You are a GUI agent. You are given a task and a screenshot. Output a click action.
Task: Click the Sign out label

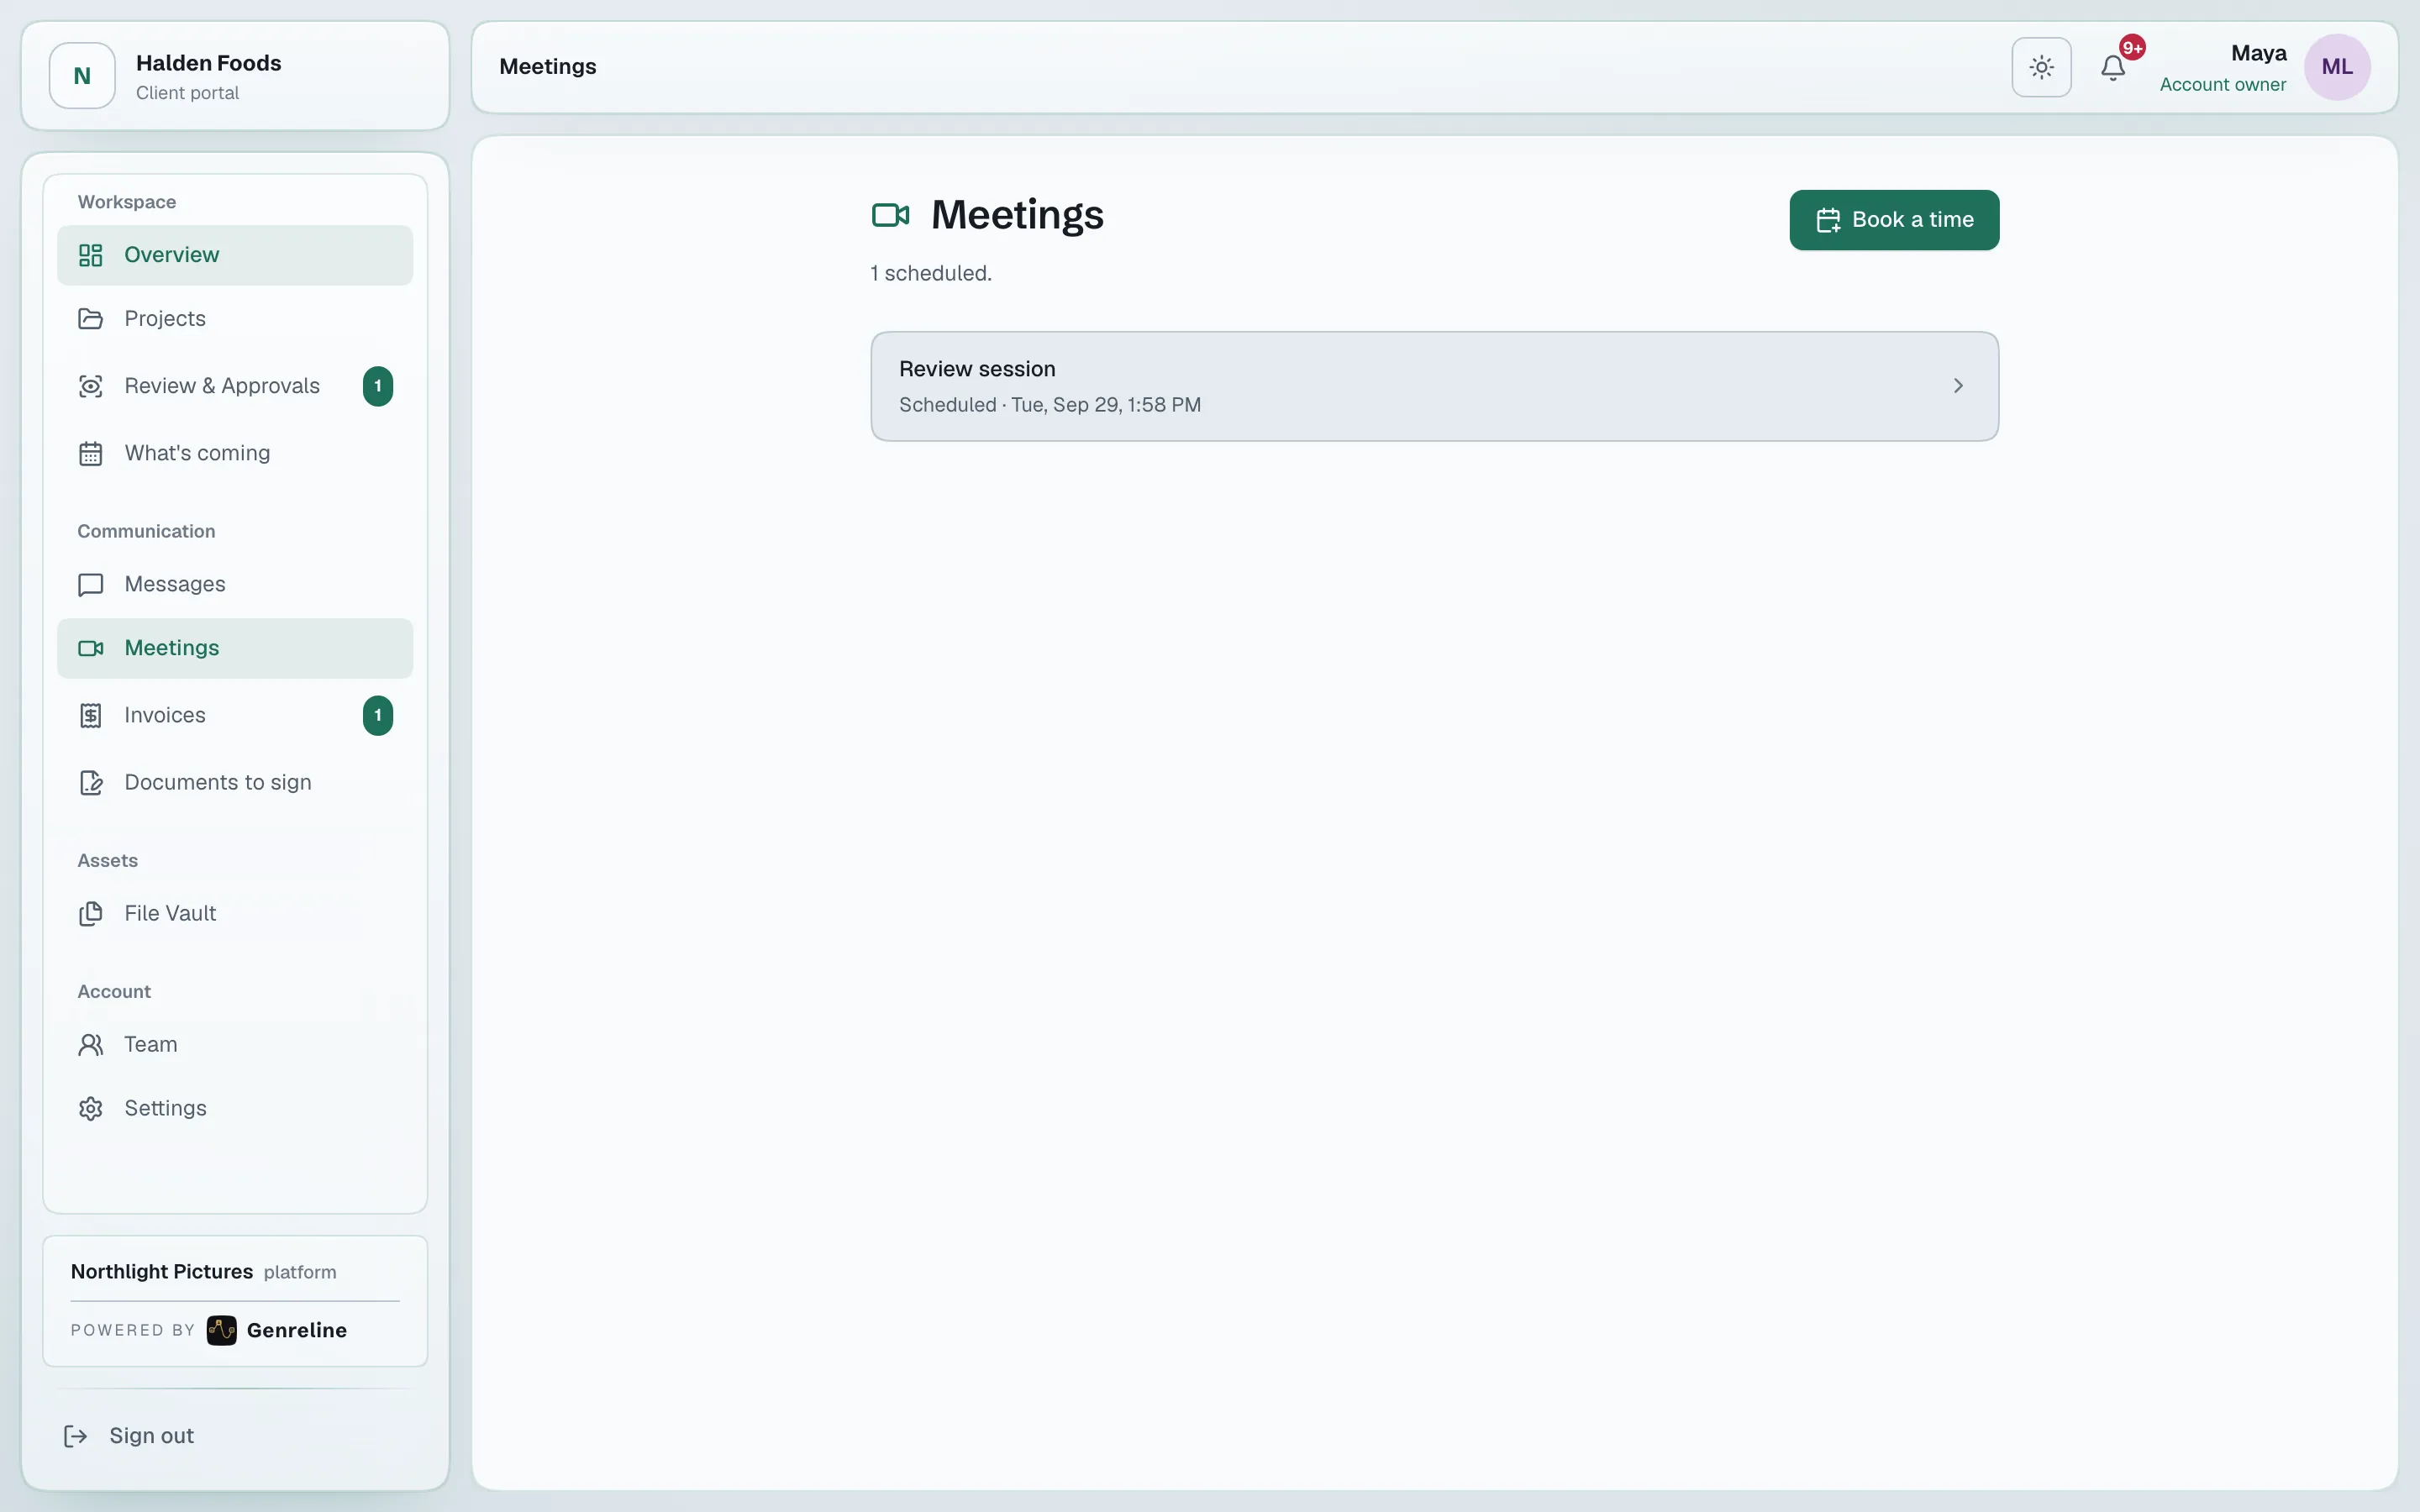click(152, 1436)
